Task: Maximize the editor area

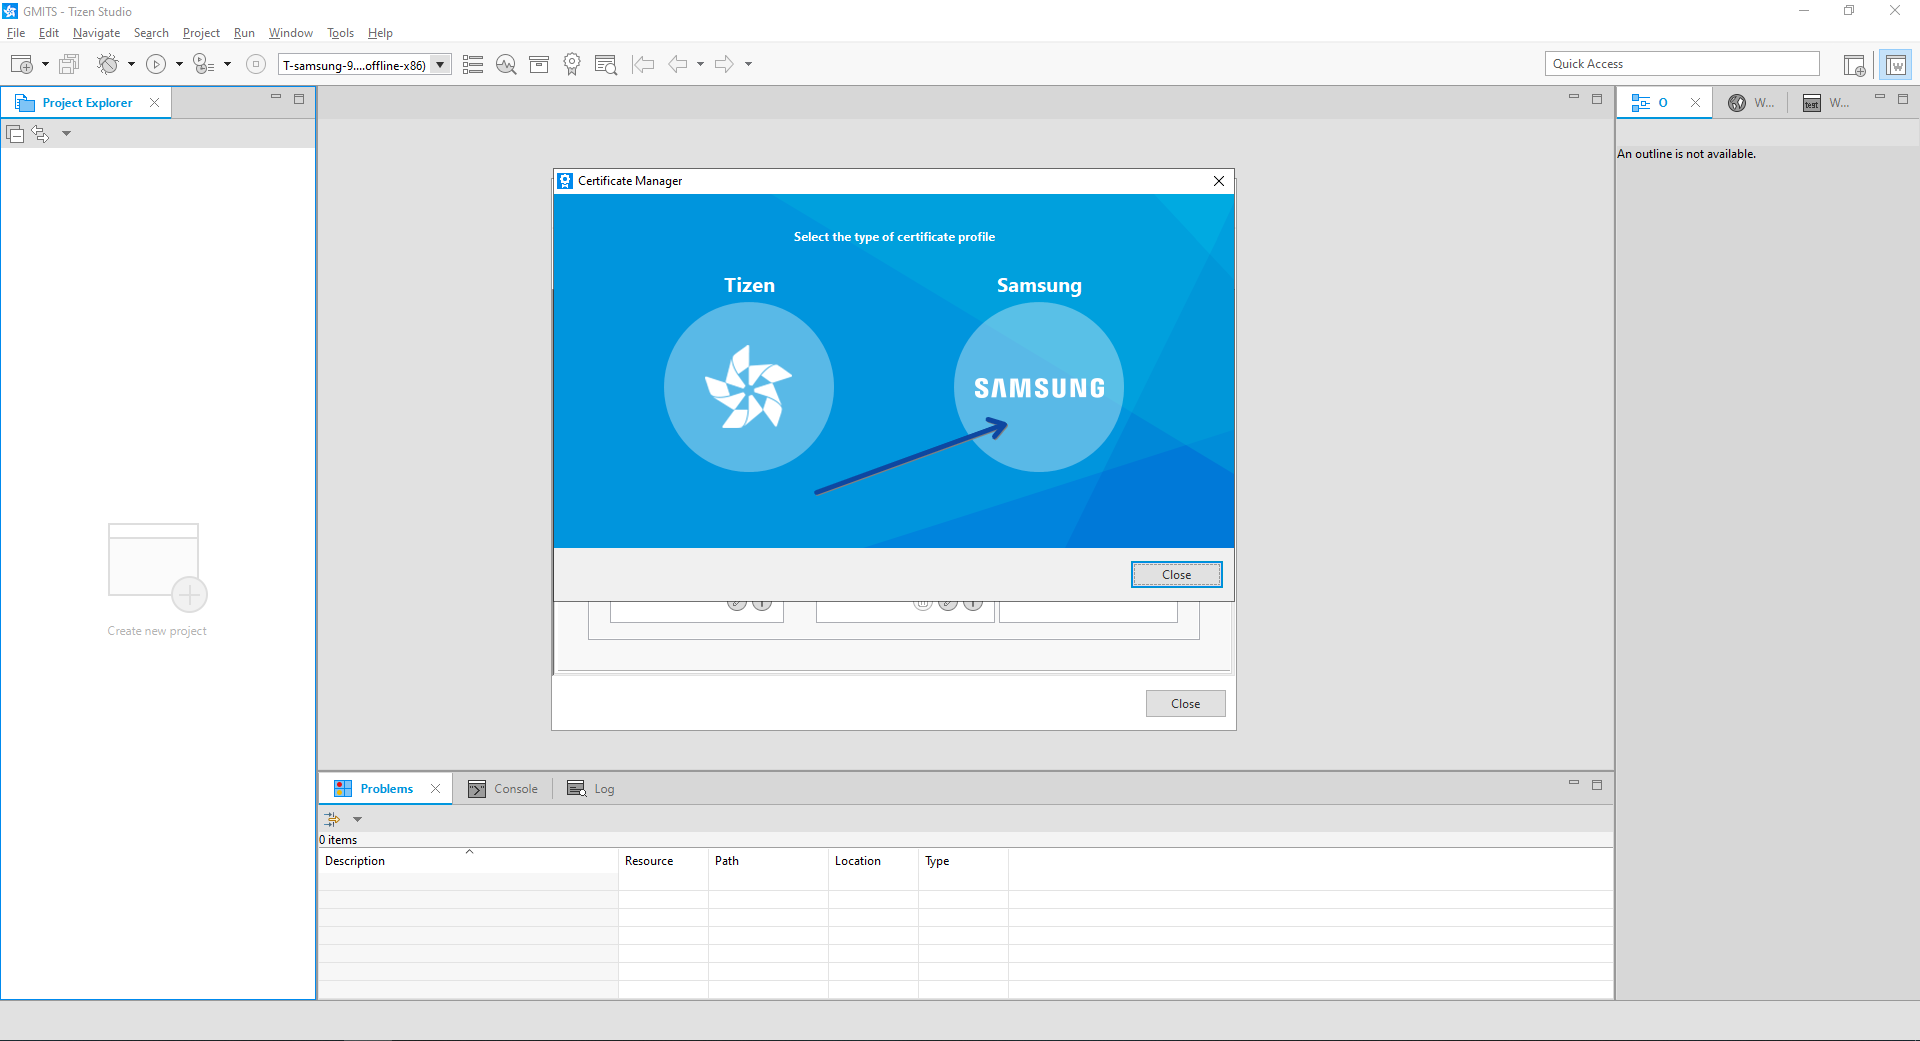Action: tap(1597, 99)
